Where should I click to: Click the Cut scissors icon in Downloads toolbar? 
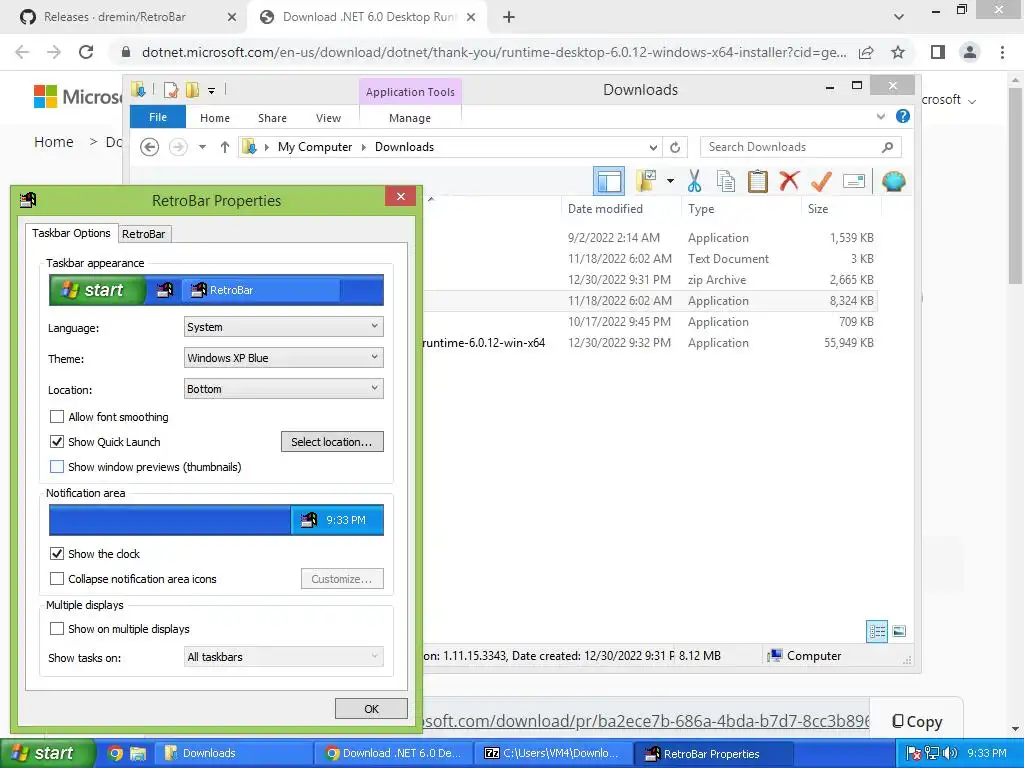click(x=694, y=181)
